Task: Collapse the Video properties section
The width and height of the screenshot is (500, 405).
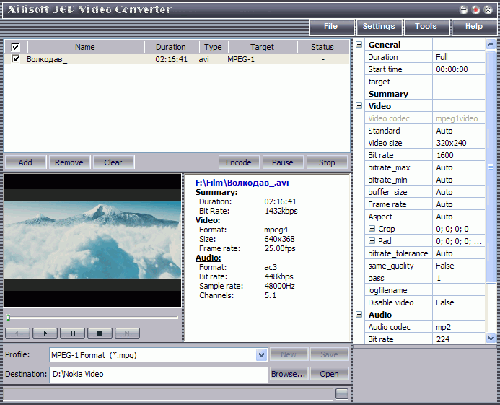Action: tap(359, 106)
